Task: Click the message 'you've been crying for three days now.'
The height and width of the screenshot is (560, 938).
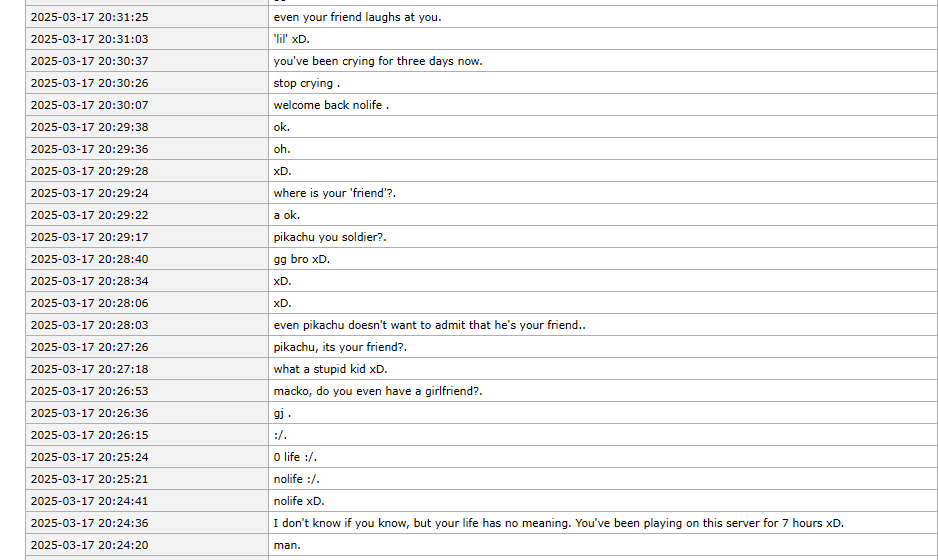Action: tap(378, 61)
